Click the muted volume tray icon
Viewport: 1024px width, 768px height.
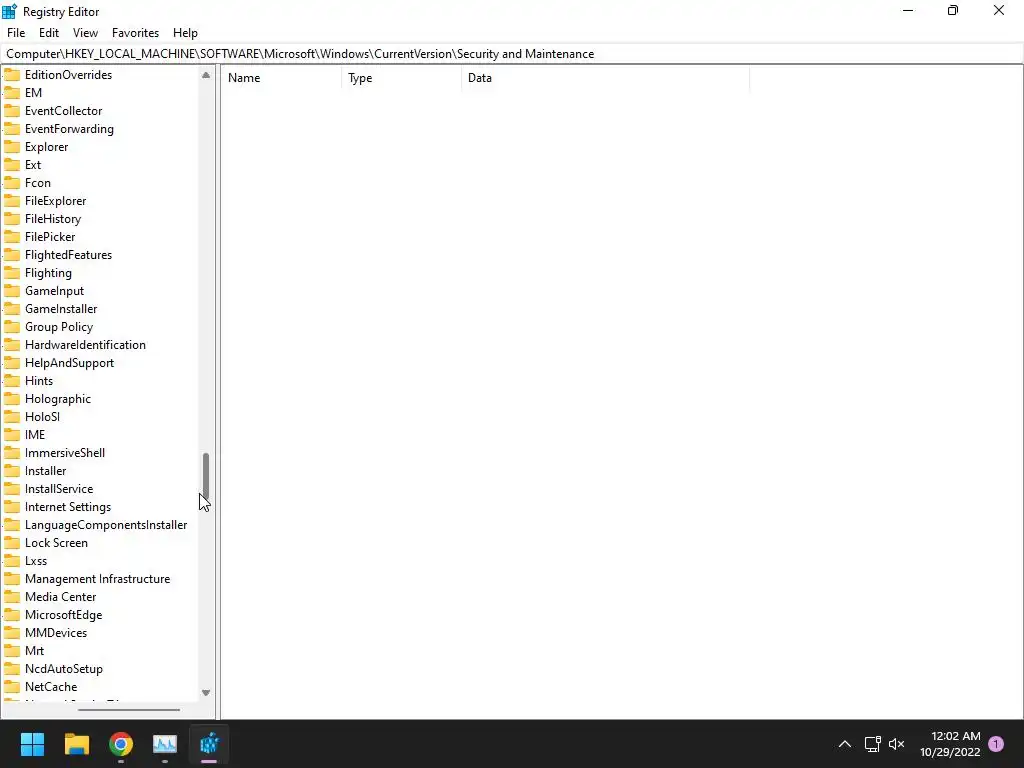[897, 744]
